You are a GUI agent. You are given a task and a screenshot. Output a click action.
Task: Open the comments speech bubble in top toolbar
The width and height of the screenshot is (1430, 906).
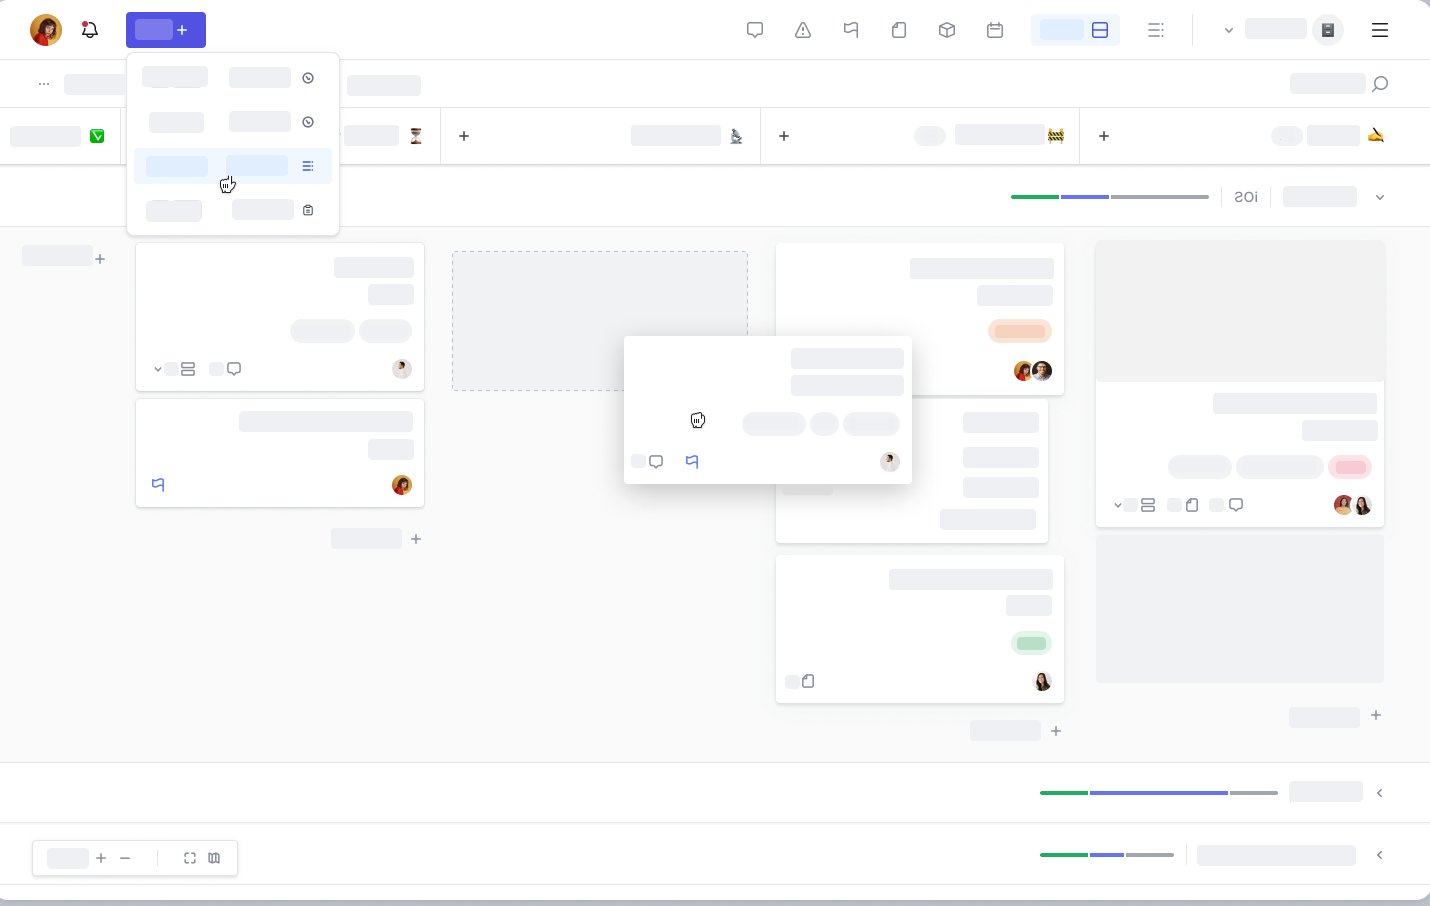click(755, 30)
